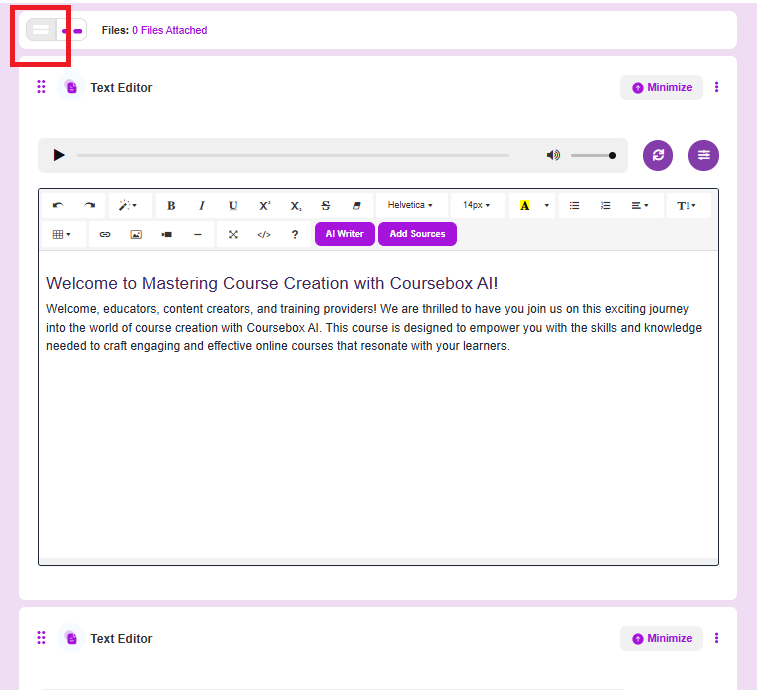
Task: Switch to code view
Action: [x=264, y=234]
